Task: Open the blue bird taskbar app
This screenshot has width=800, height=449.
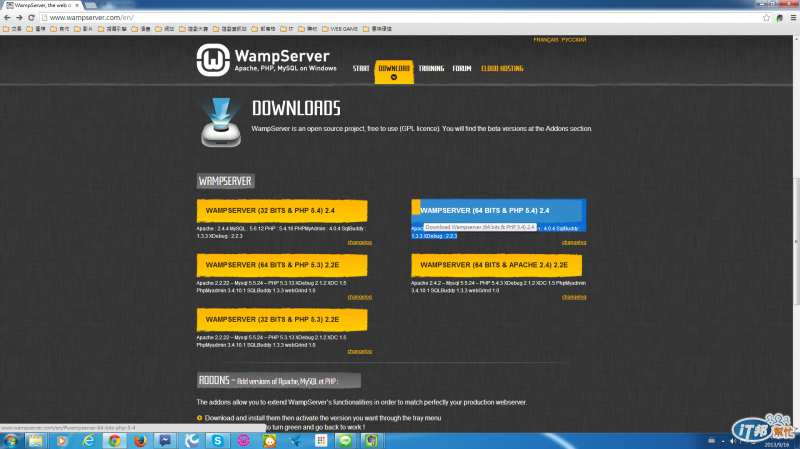Action: (x=295, y=441)
